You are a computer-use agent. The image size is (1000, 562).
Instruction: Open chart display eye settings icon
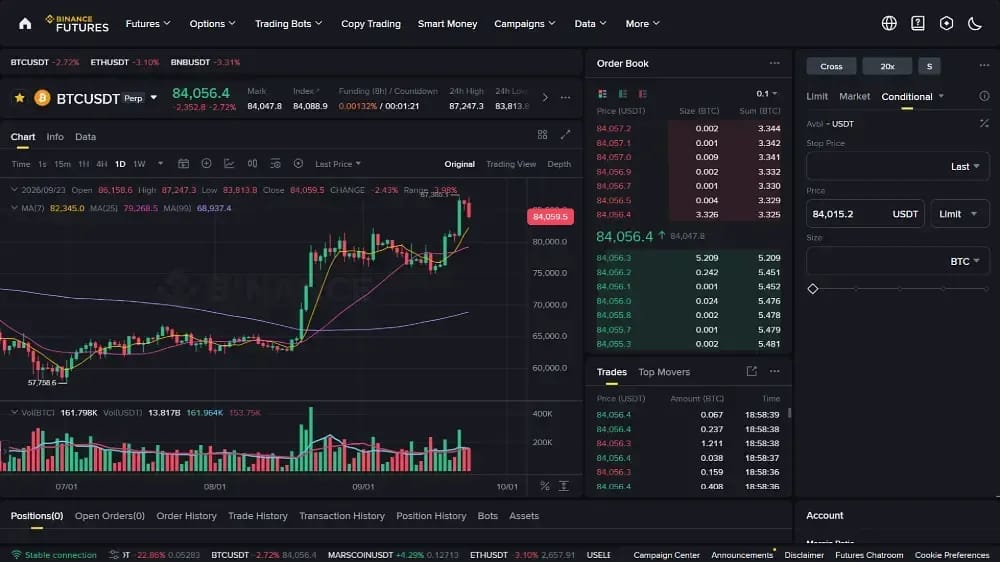tap(276, 164)
